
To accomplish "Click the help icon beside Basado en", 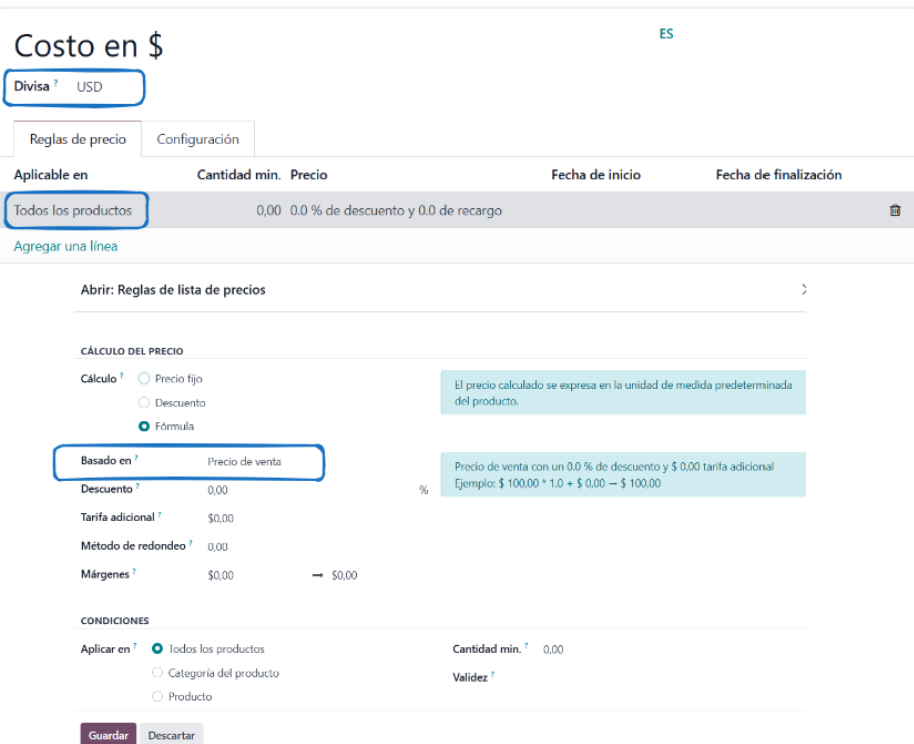I will (136, 459).
